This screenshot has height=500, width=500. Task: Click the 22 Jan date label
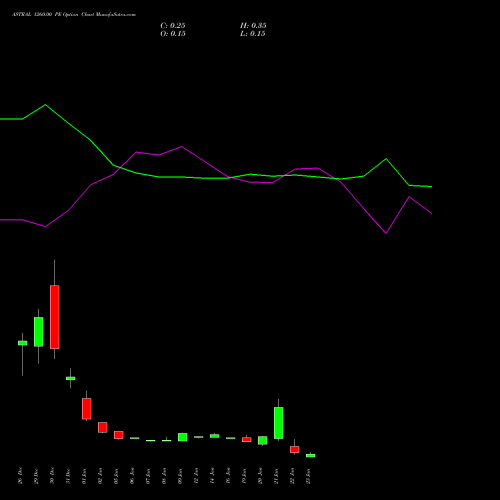click(x=292, y=476)
